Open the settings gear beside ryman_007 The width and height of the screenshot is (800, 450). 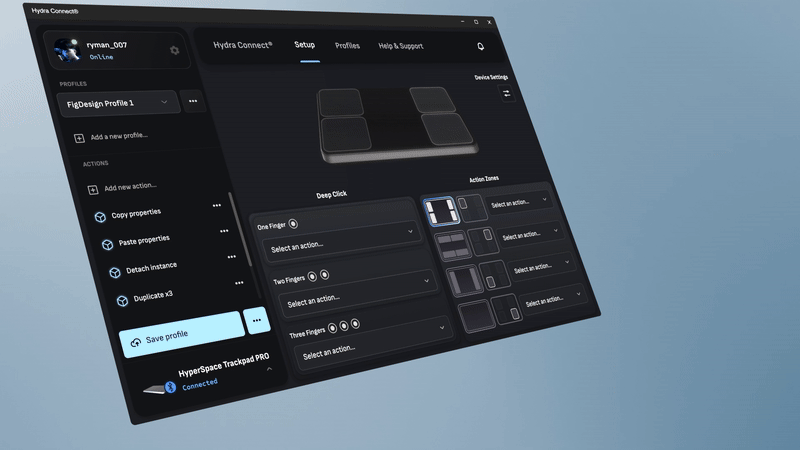(174, 51)
